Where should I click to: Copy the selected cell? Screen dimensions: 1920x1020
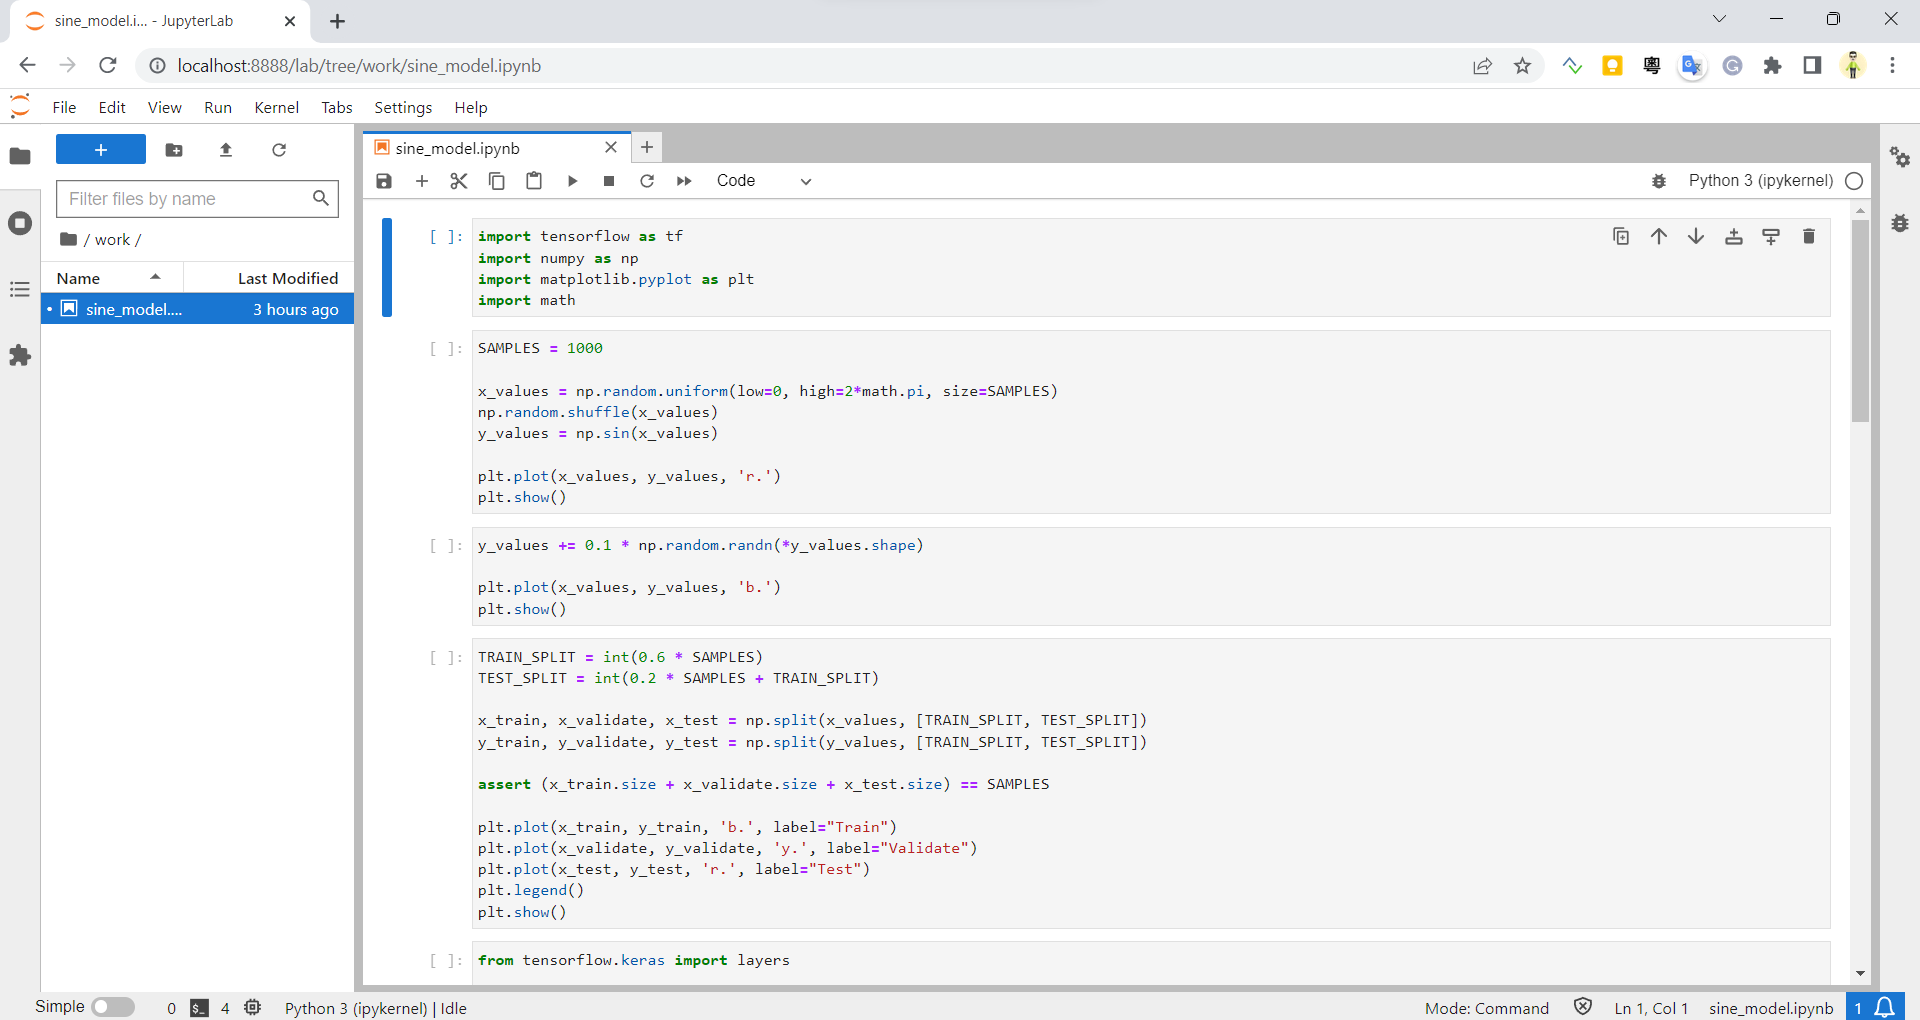pyautogui.click(x=497, y=181)
